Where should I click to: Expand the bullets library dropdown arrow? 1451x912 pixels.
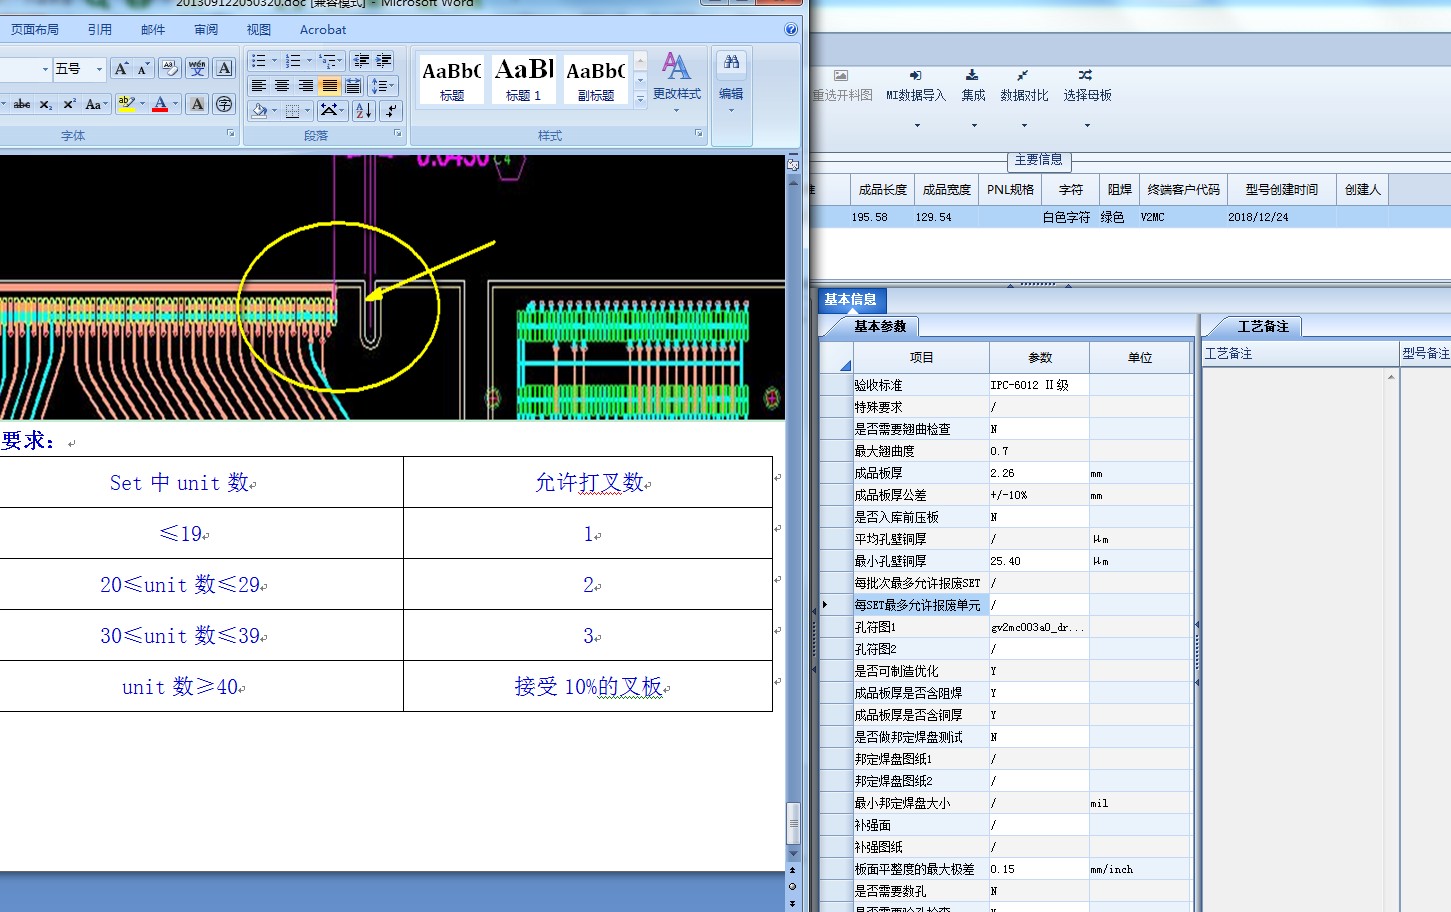pyautogui.click(x=274, y=61)
